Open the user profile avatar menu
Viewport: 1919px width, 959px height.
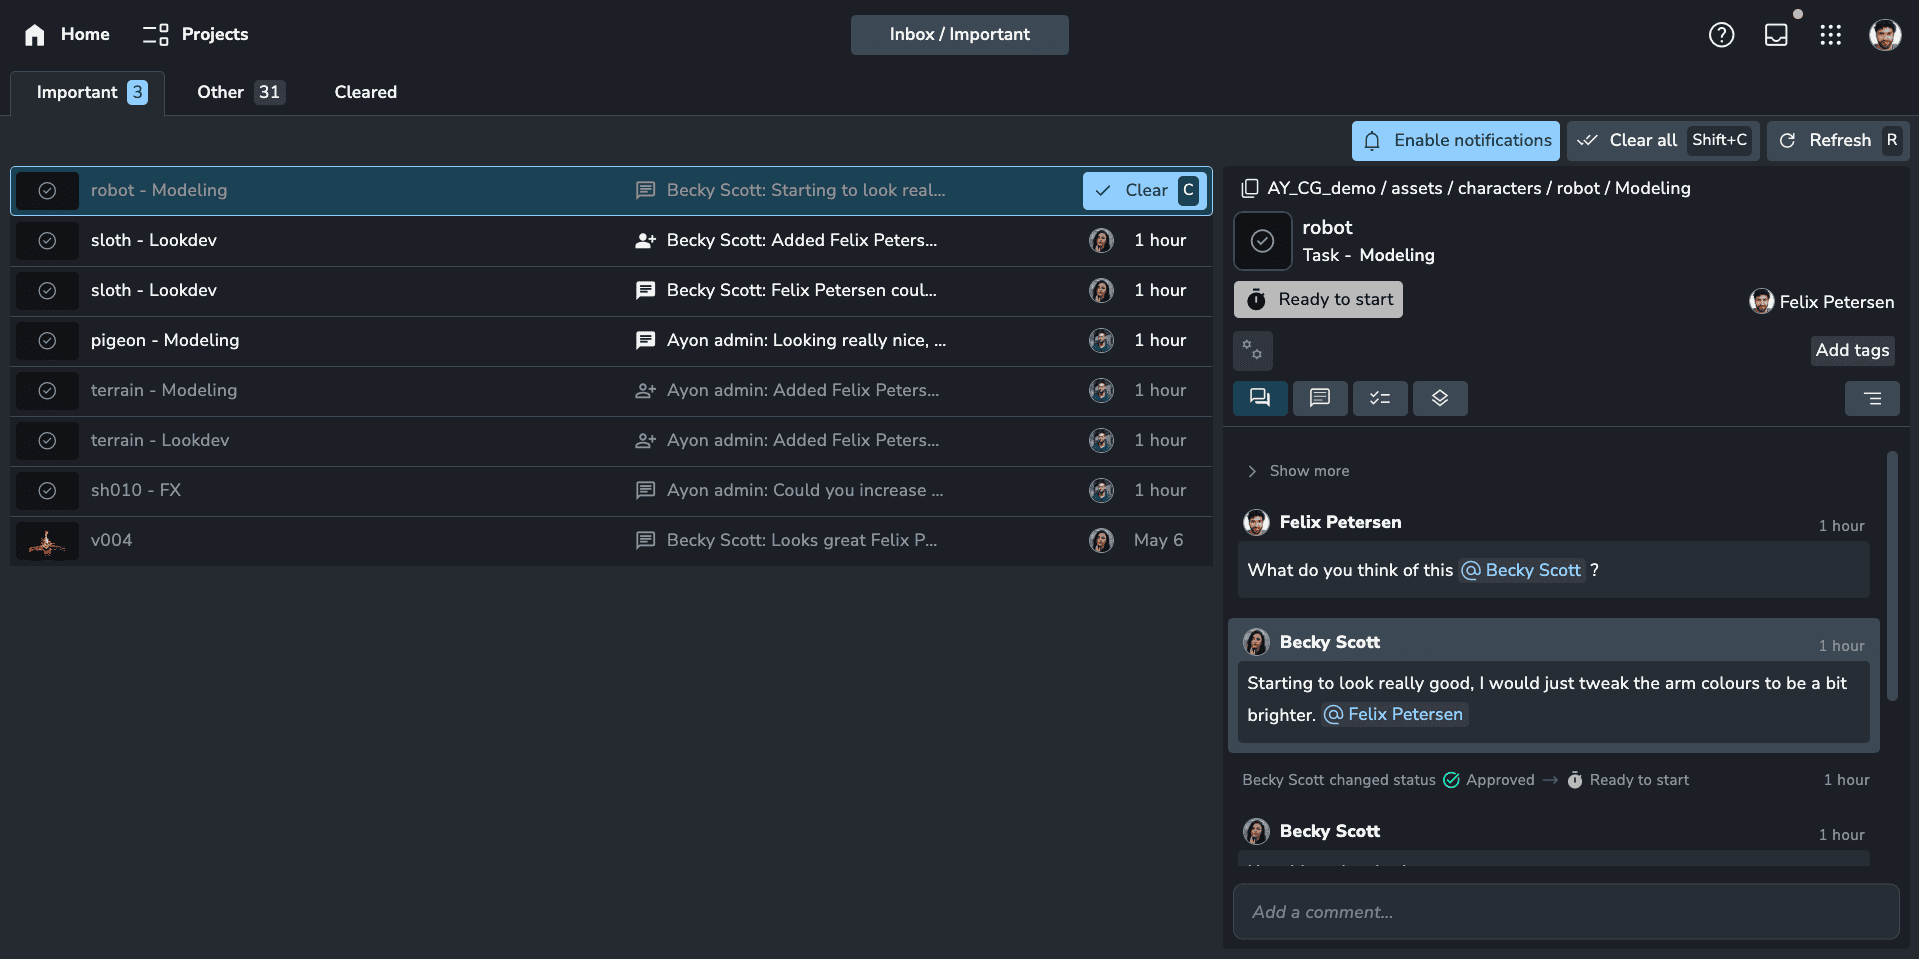(1885, 35)
